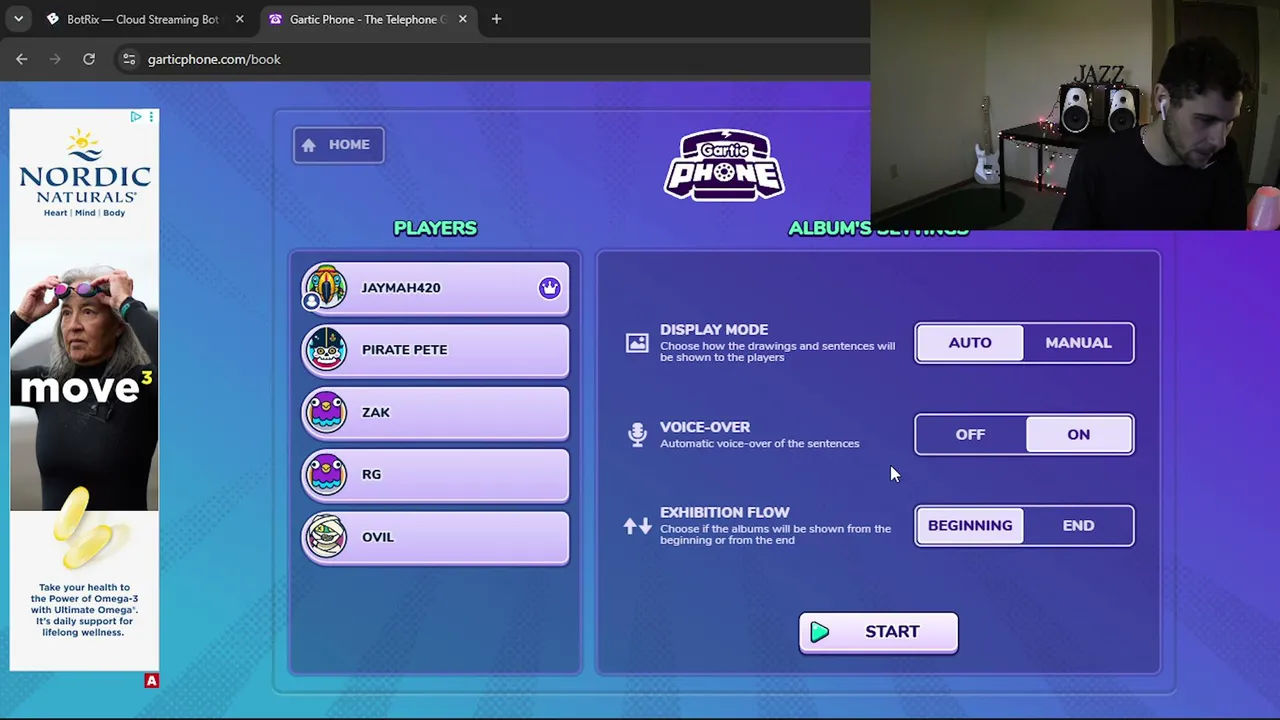Click PIRATE PETE's pirate avatar

326,349
